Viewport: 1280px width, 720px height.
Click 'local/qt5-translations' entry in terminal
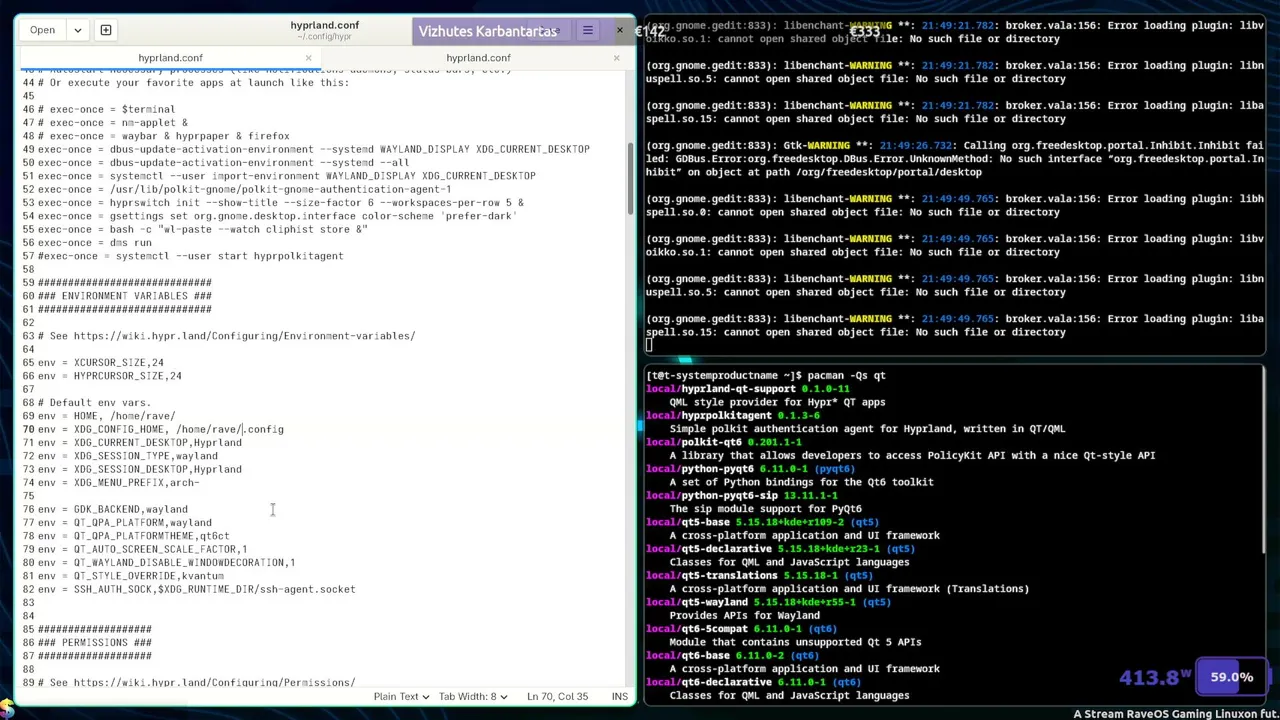[x=712, y=575]
